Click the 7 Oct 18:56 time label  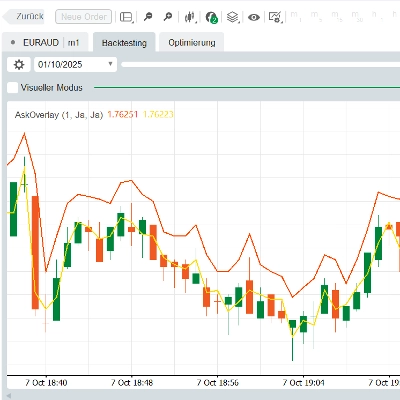pyautogui.click(x=218, y=383)
